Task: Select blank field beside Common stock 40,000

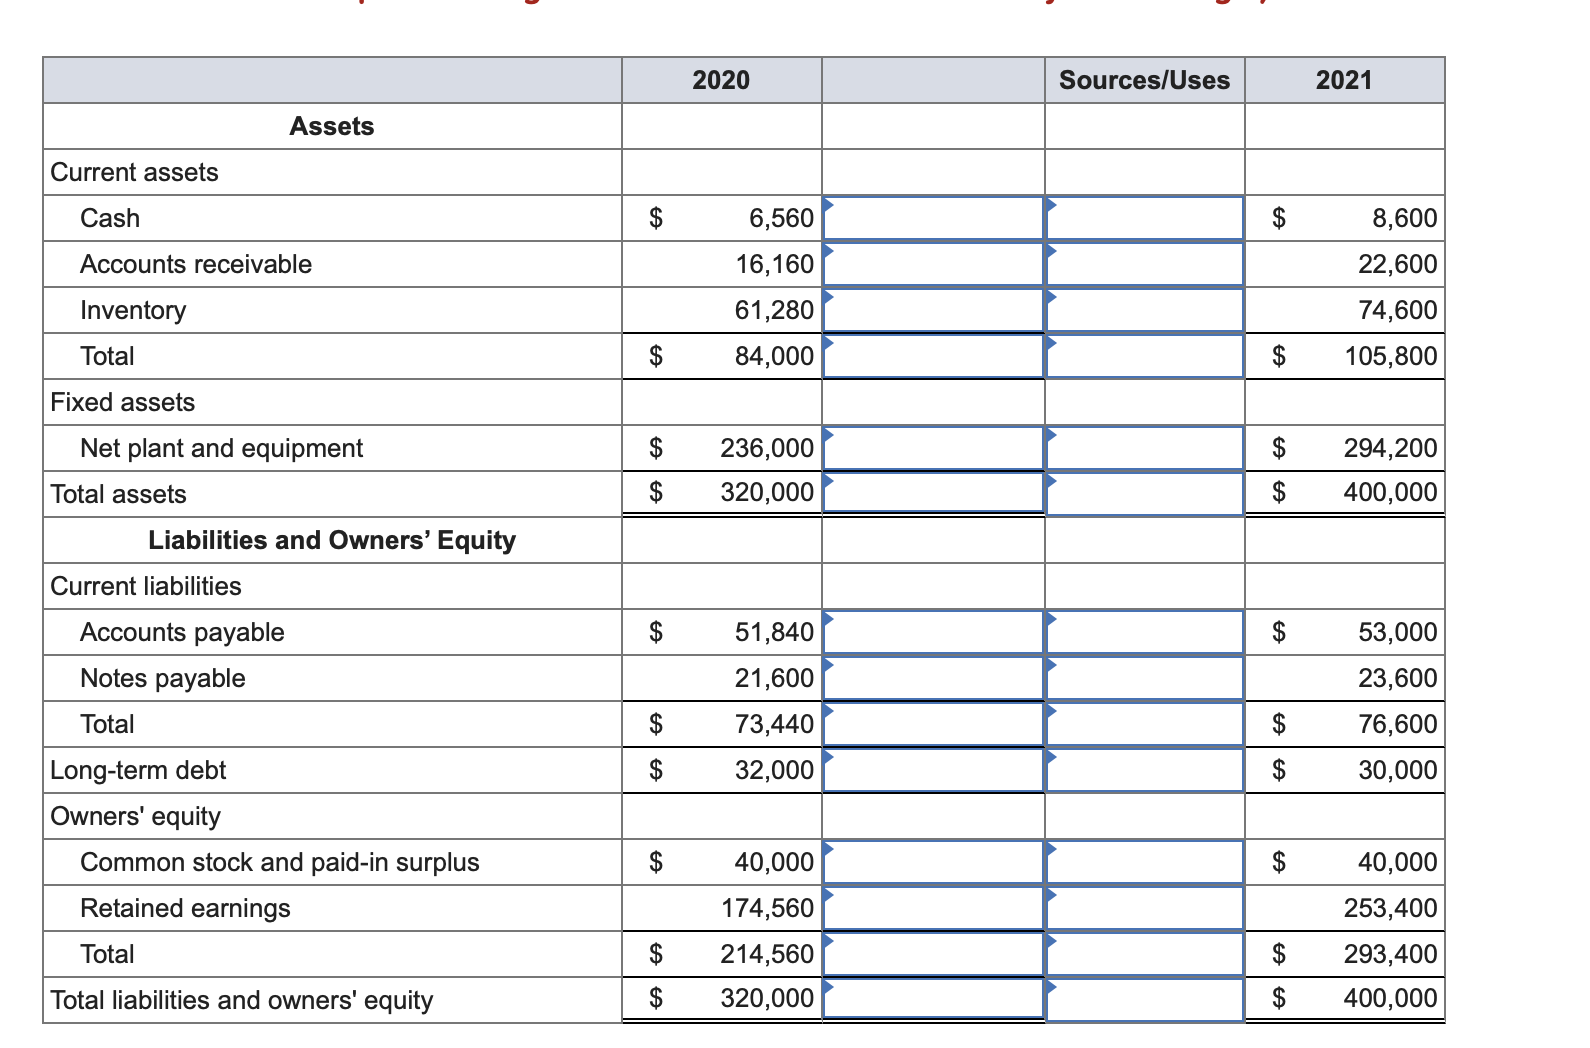Action: coord(933,862)
